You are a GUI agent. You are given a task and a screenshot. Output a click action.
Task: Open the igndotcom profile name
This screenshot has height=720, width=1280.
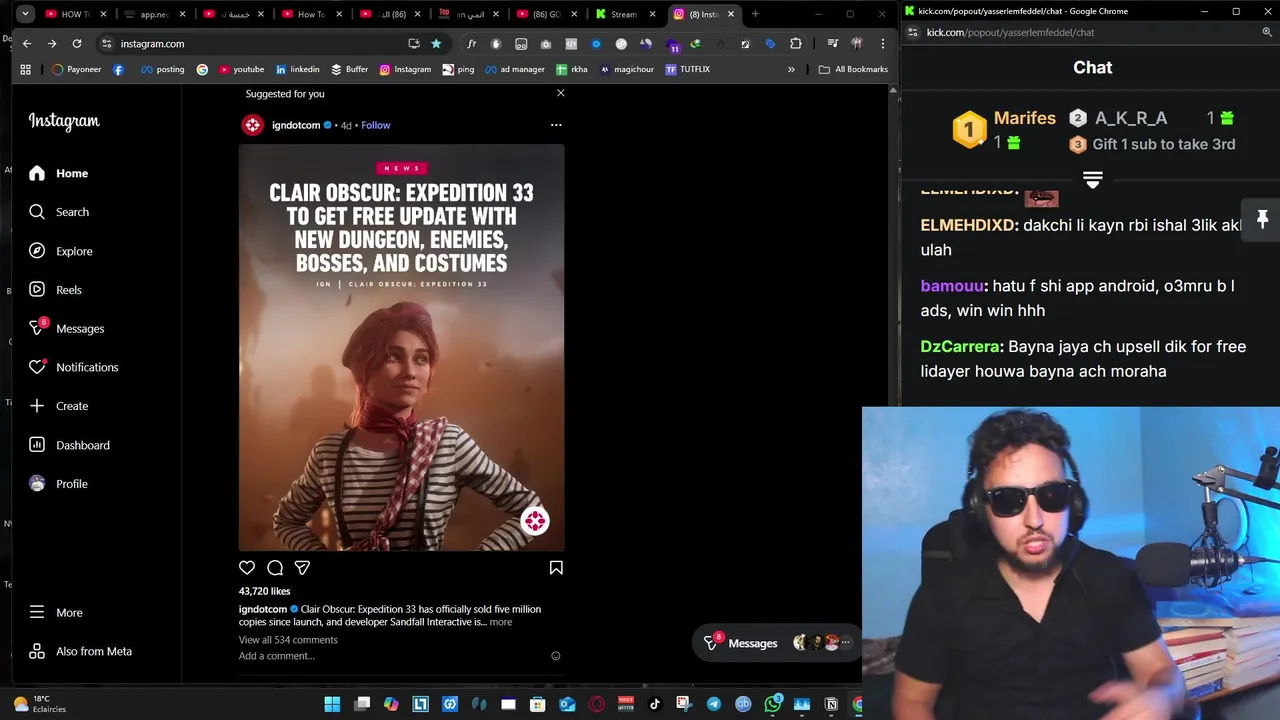[296, 125]
